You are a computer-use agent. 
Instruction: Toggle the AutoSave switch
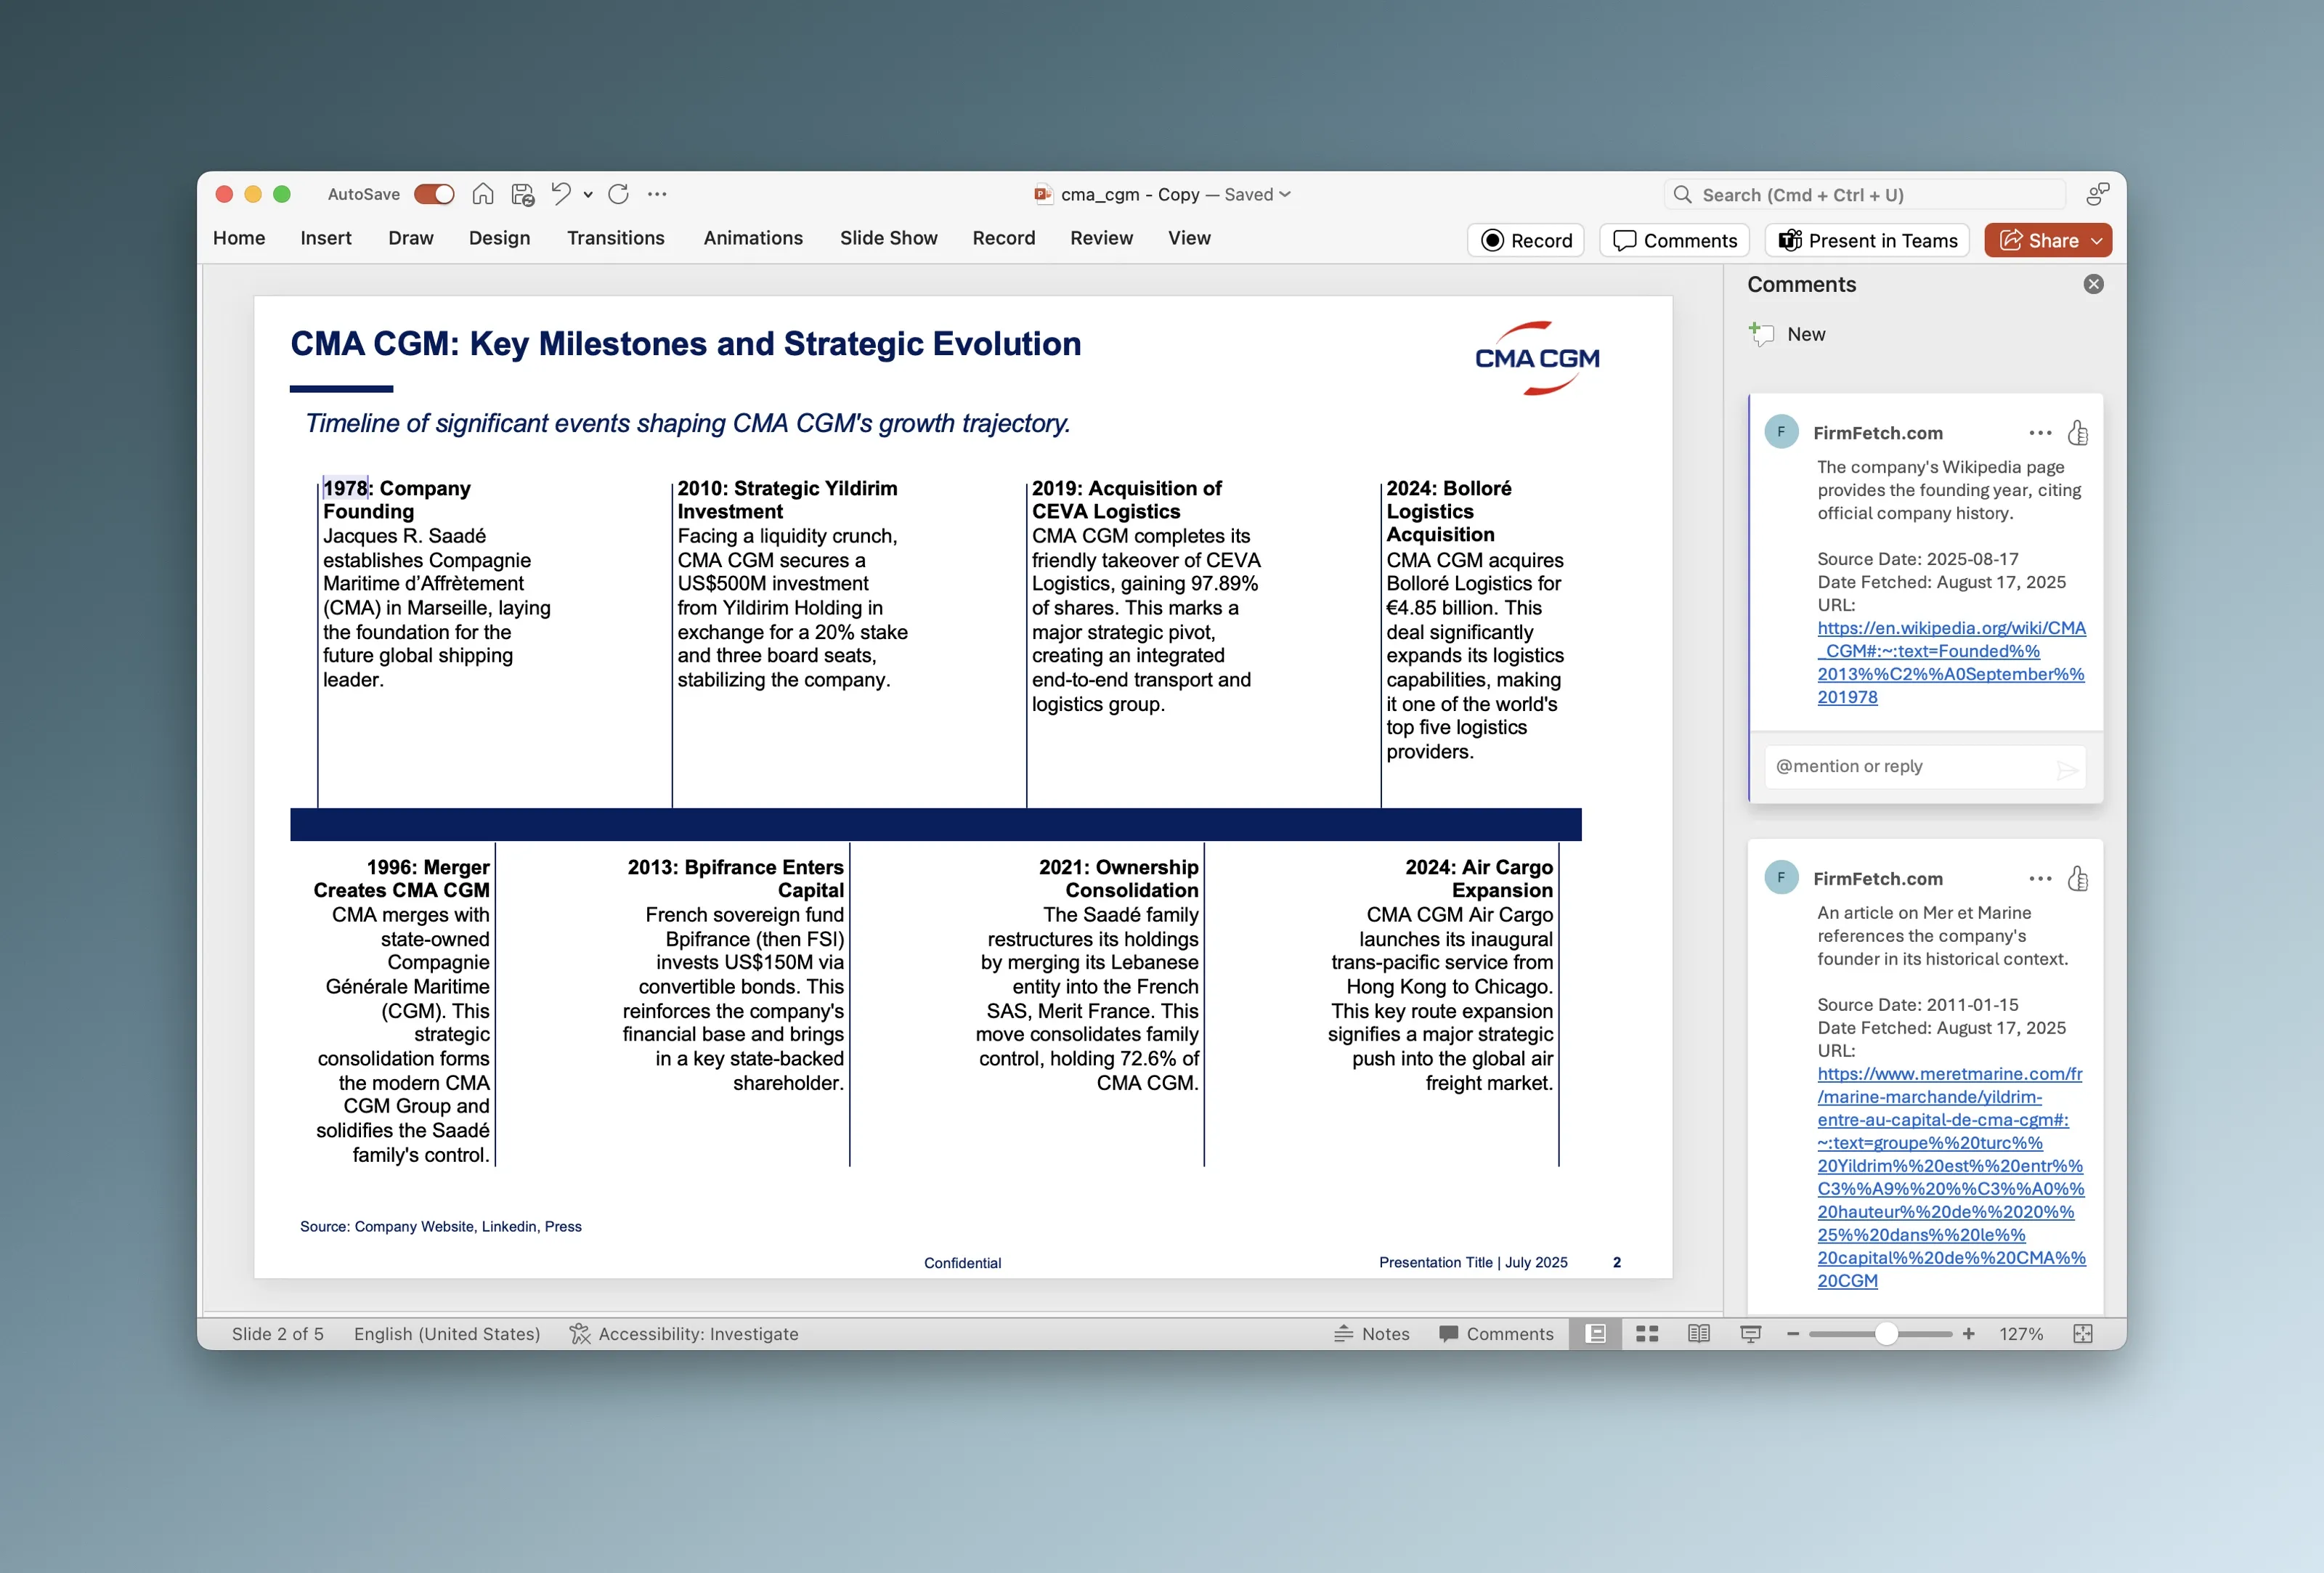click(x=434, y=194)
